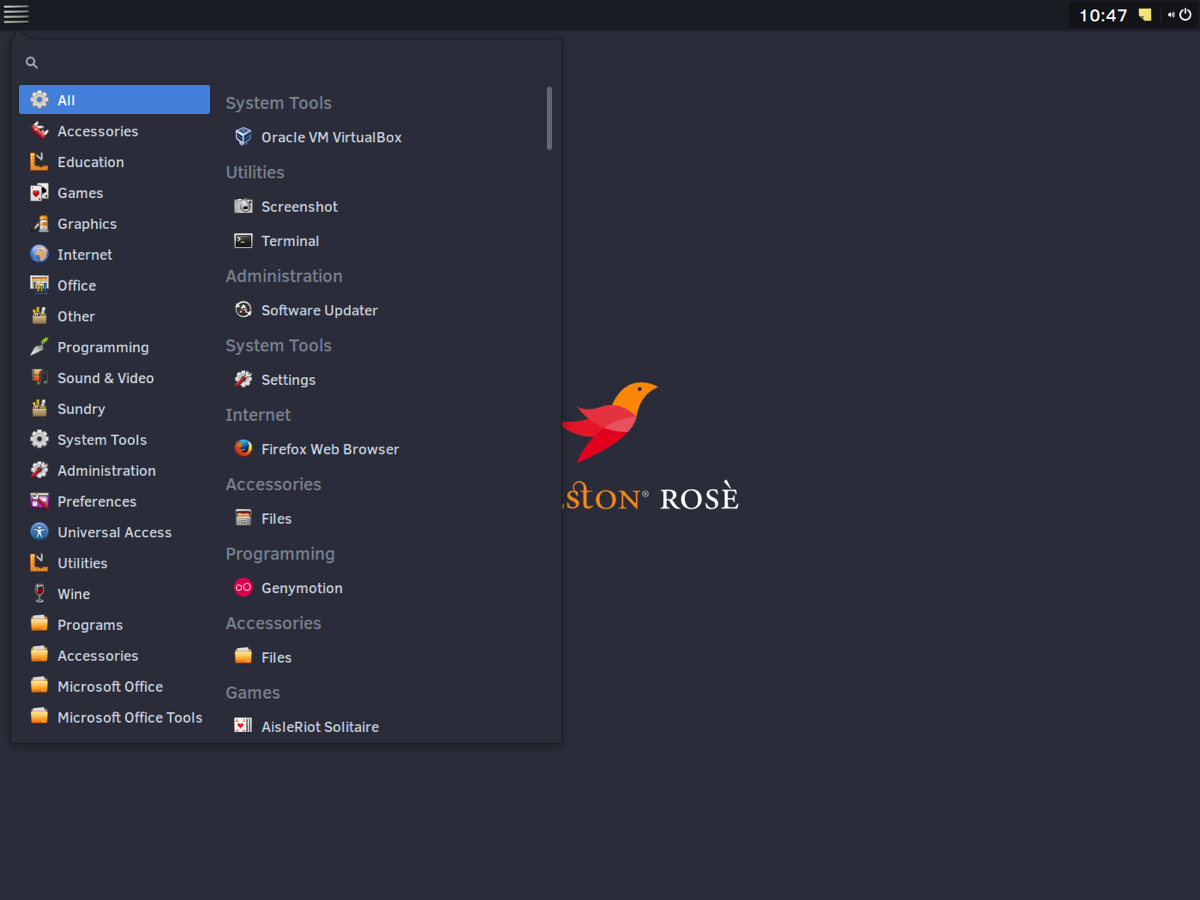Choose the Programming category in sidebar
The height and width of the screenshot is (900, 1200).
[114, 347]
